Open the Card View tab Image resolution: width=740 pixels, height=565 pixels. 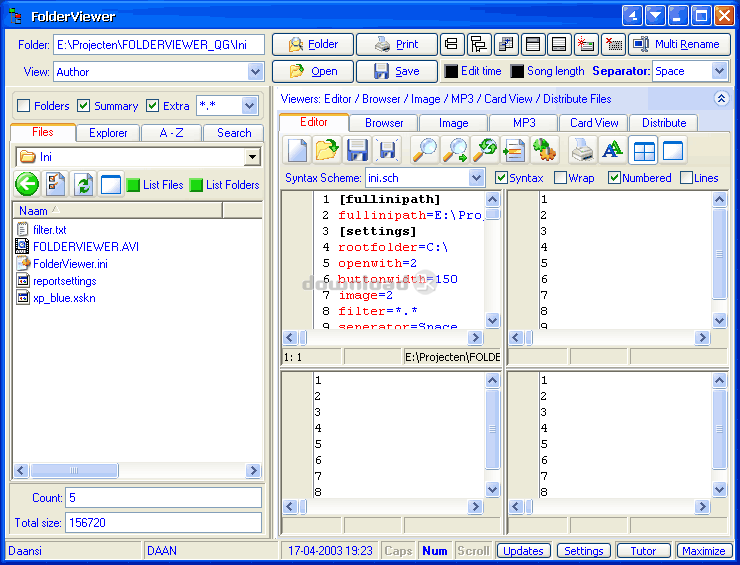click(x=594, y=123)
